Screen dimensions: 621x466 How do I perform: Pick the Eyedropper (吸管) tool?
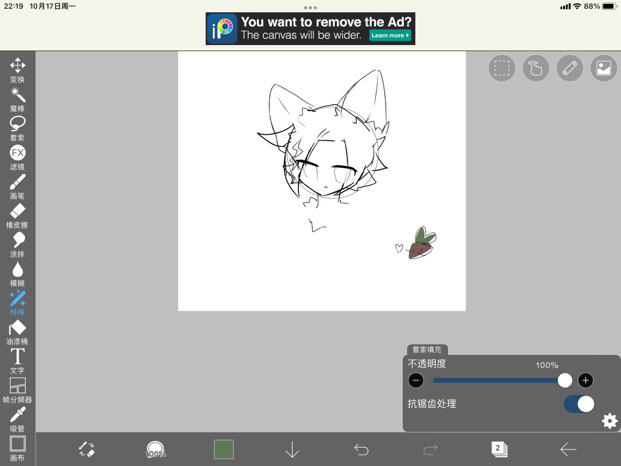click(x=17, y=415)
